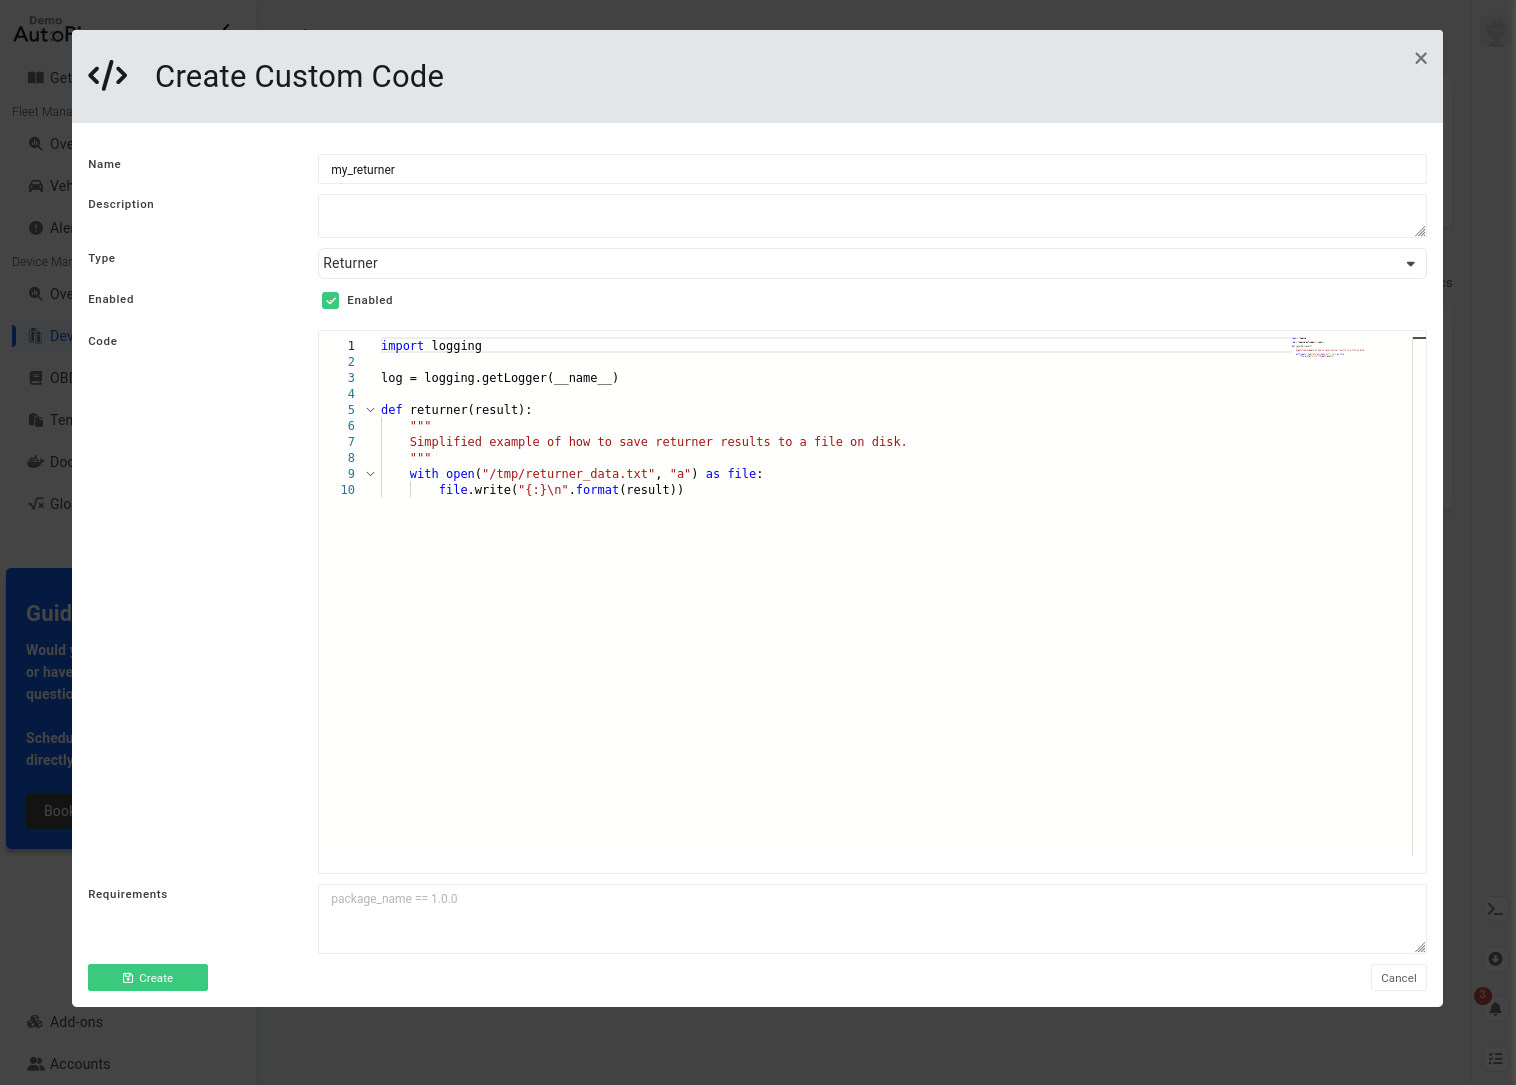1516x1085 pixels.
Task: Click the download arrow icon at the right edge
Action: pyautogui.click(x=1496, y=959)
